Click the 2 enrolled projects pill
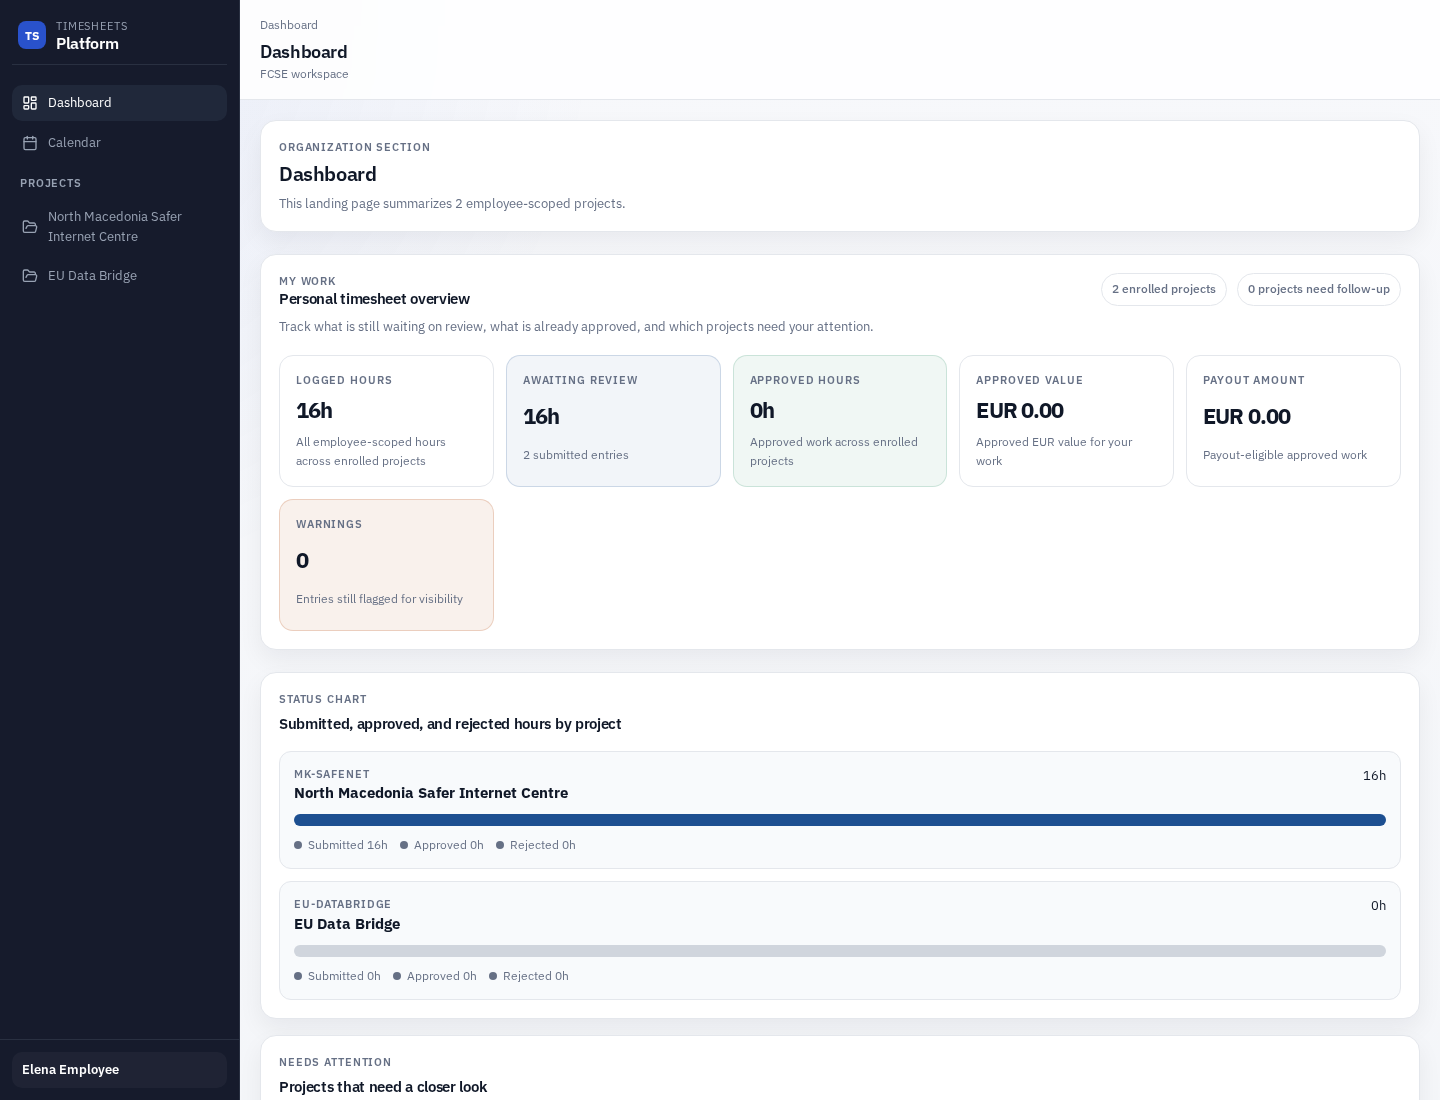The height and width of the screenshot is (1100, 1440). [x=1164, y=289]
